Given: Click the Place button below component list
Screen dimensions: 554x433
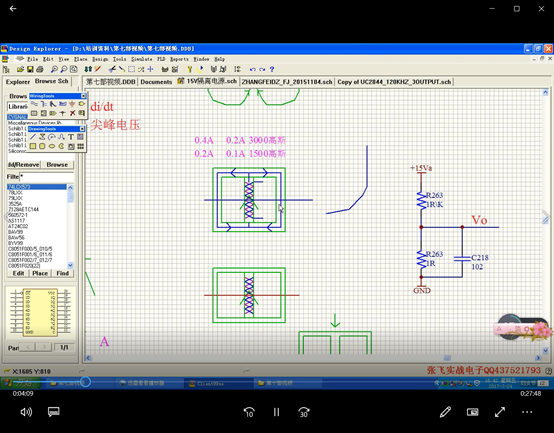Looking at the screenshot, I should coord(40,273).
